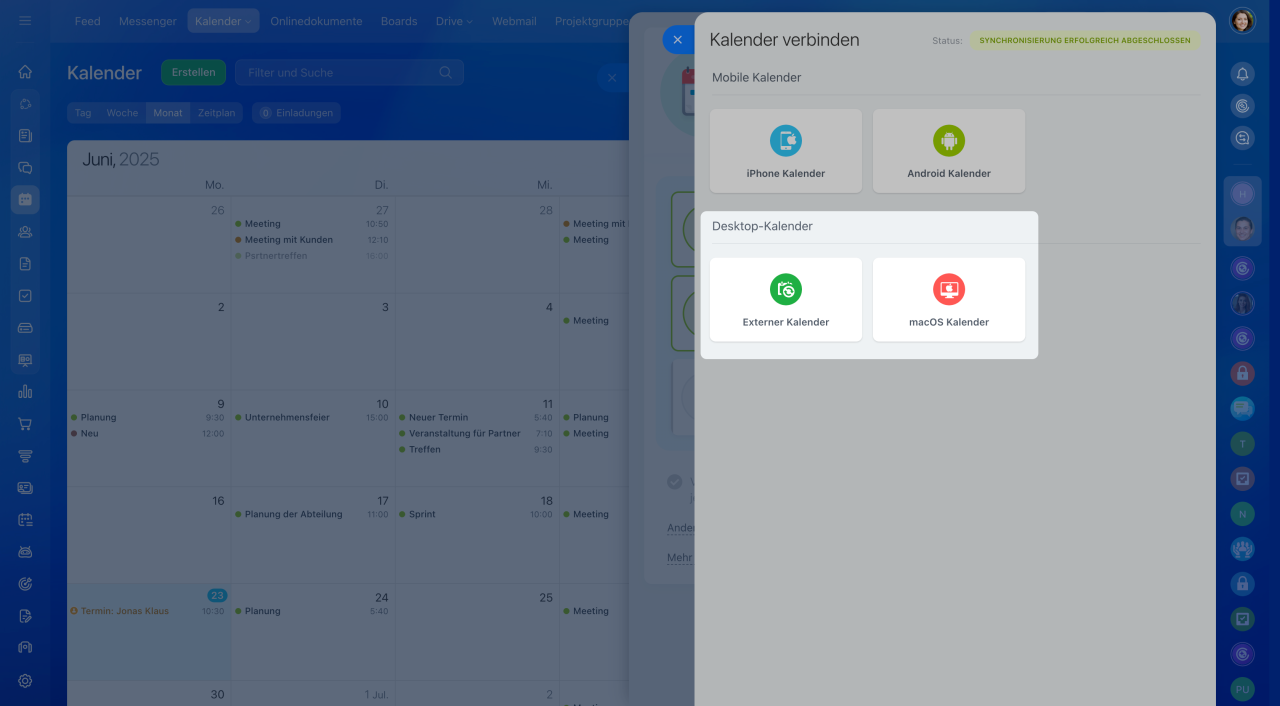Select the 'T' avatar in right sidebar
Screen dimensions: 1280x706
[1242, 443]
